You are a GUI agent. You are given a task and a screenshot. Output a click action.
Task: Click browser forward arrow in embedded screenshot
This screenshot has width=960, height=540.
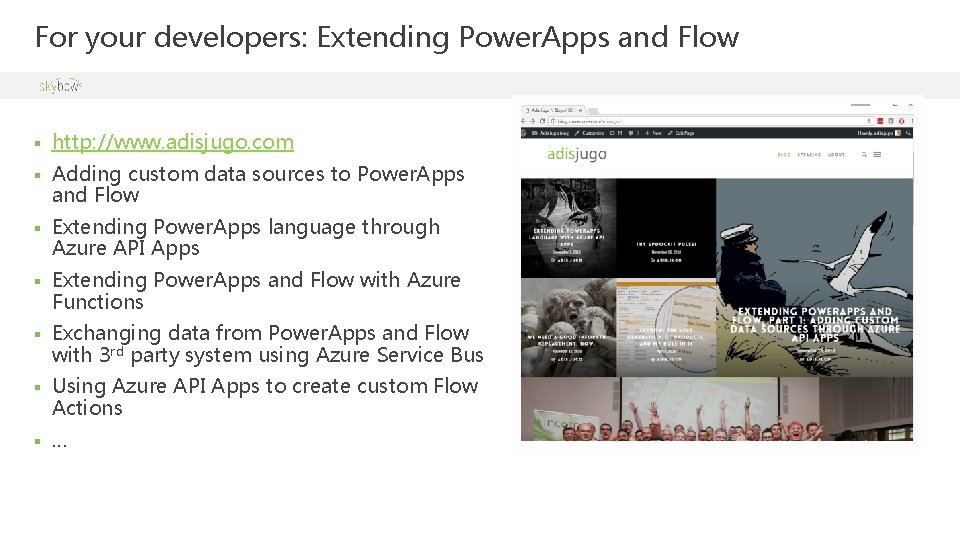[532, 121]
